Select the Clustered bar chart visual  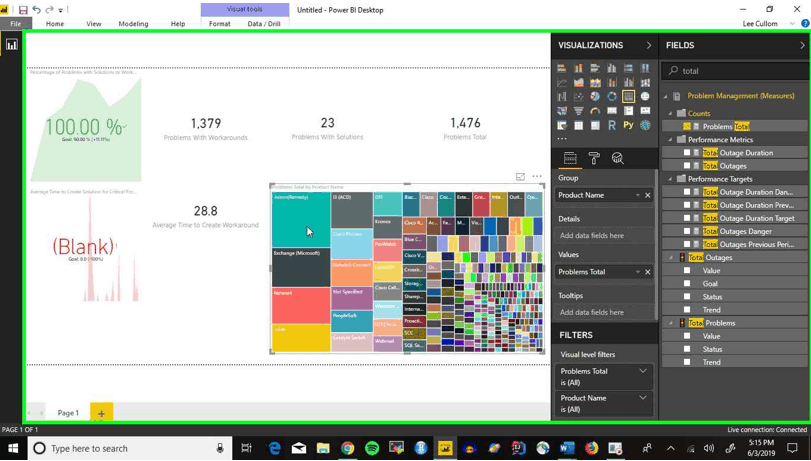point(595,68)
